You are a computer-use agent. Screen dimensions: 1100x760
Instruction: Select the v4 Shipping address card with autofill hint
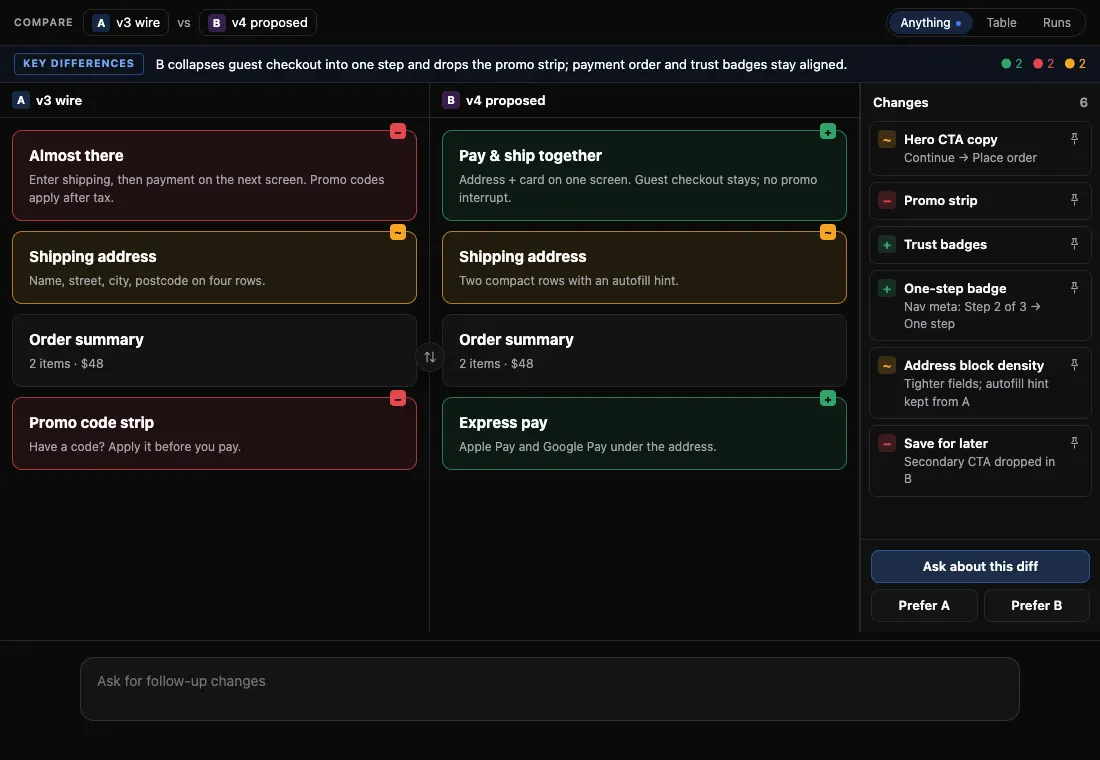click(x=644, y=267)
